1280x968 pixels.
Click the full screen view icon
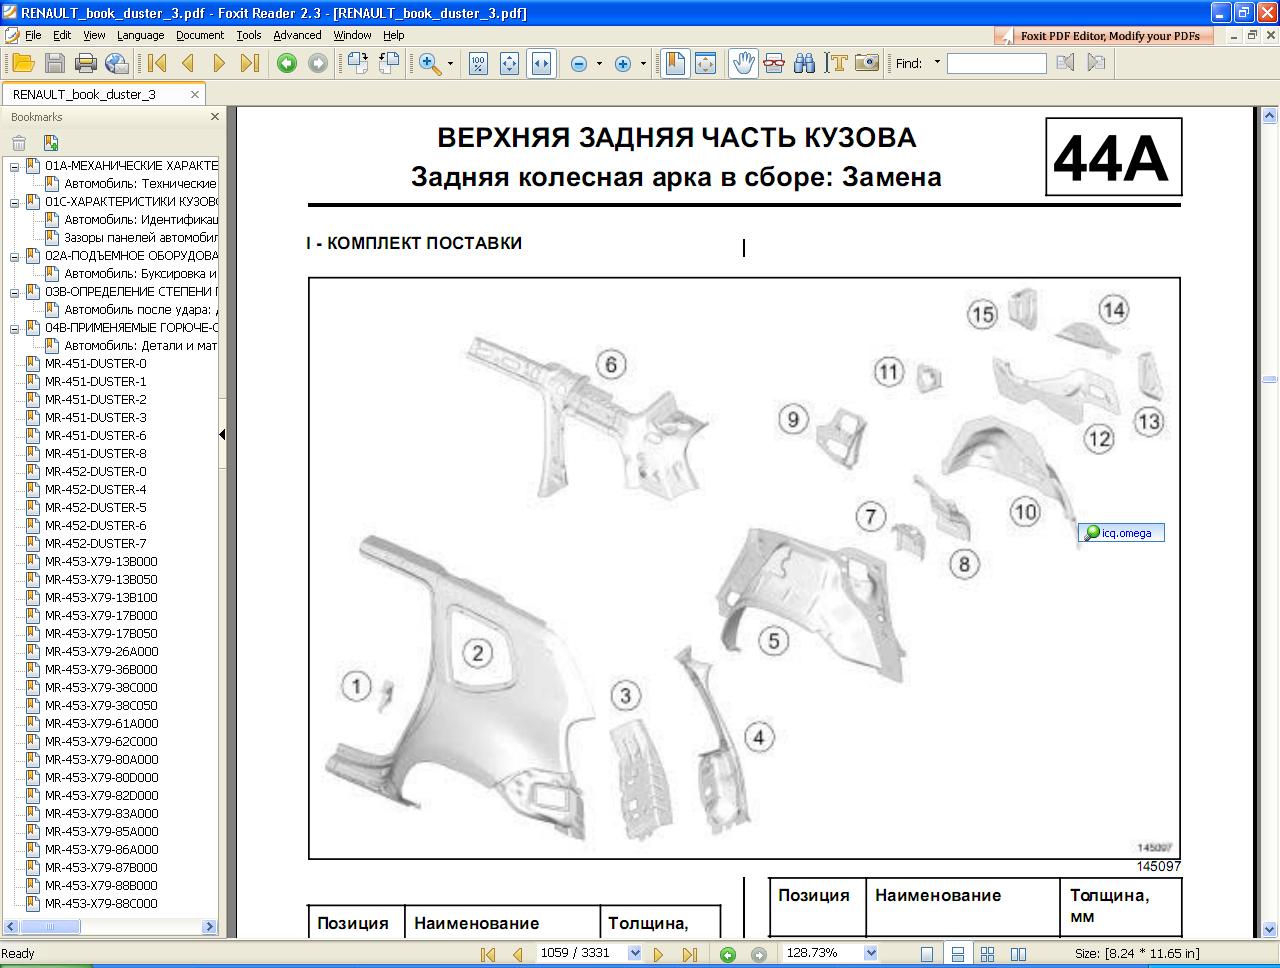coord(705,63)
